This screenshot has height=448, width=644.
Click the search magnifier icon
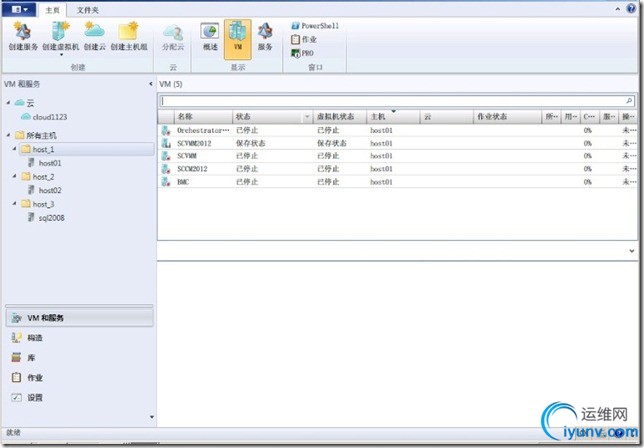pos(629,101)
